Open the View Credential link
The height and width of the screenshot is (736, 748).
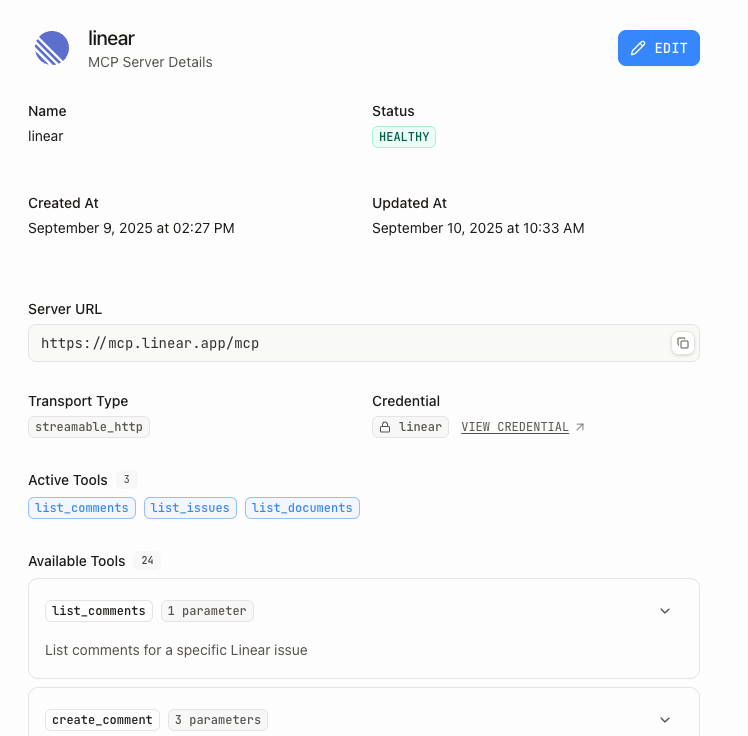coord(515,427)
